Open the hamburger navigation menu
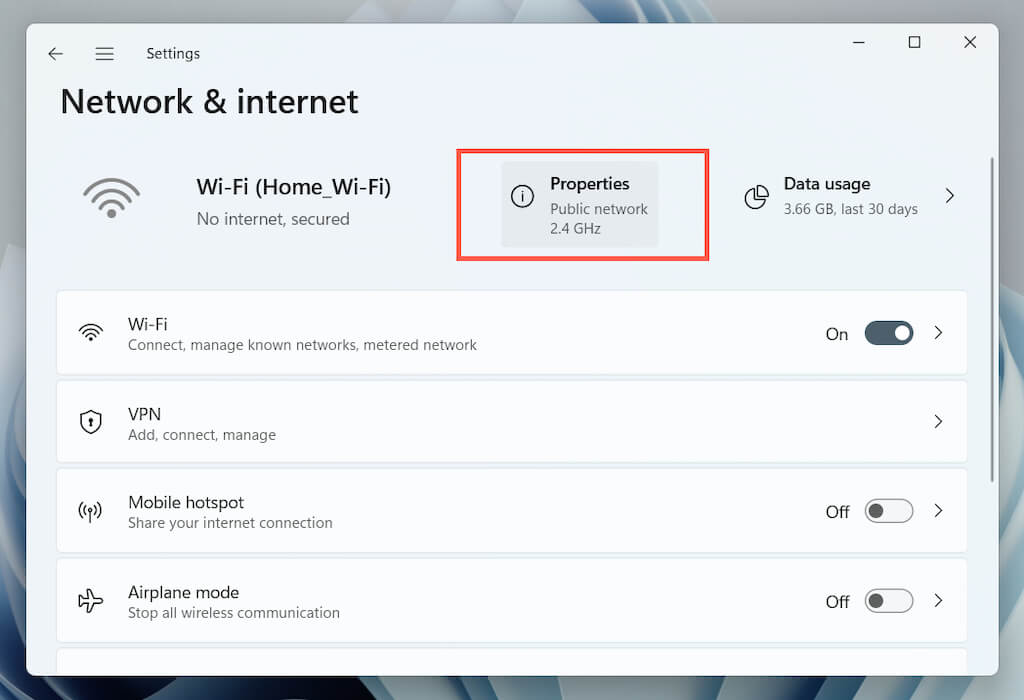Screen dimensions: 1024x700 click(x=104, y=54)
